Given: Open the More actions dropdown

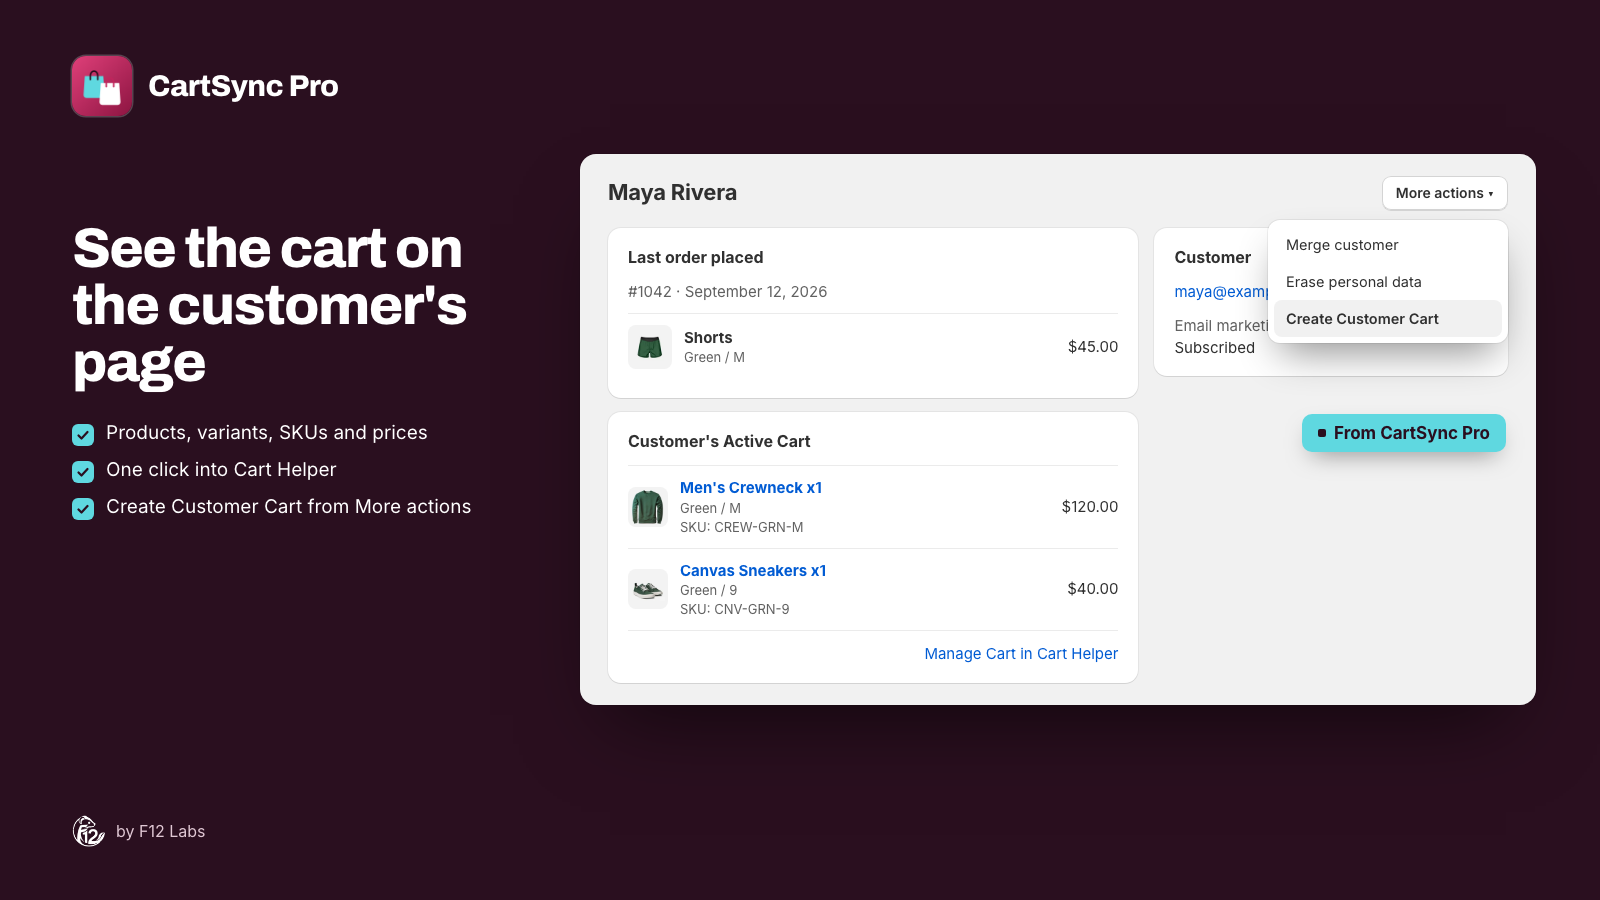Looking at the screenshot, I should pyautogui.click(x=1444, y=193).
